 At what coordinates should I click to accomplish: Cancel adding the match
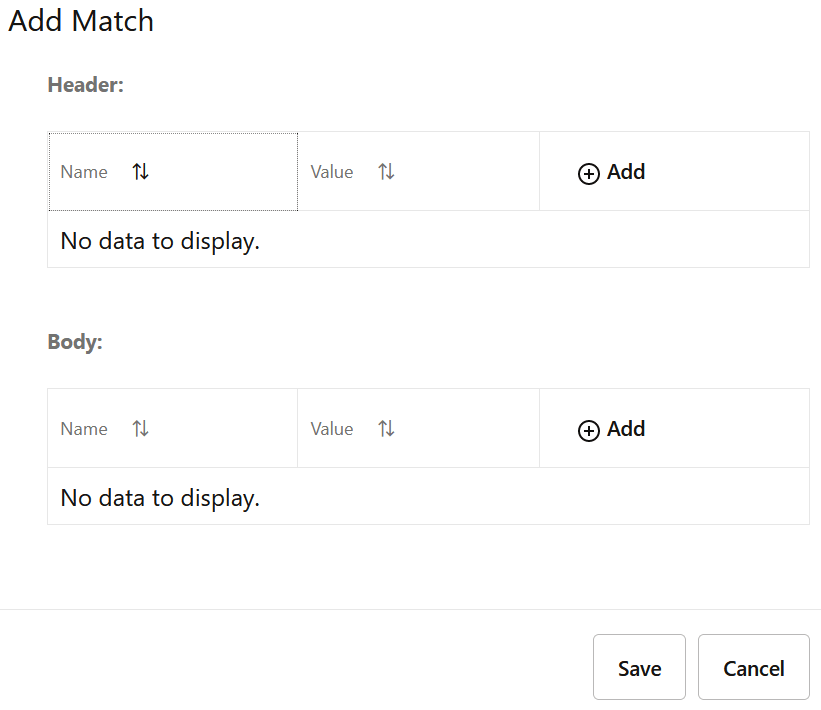click(x=753, y=667)
